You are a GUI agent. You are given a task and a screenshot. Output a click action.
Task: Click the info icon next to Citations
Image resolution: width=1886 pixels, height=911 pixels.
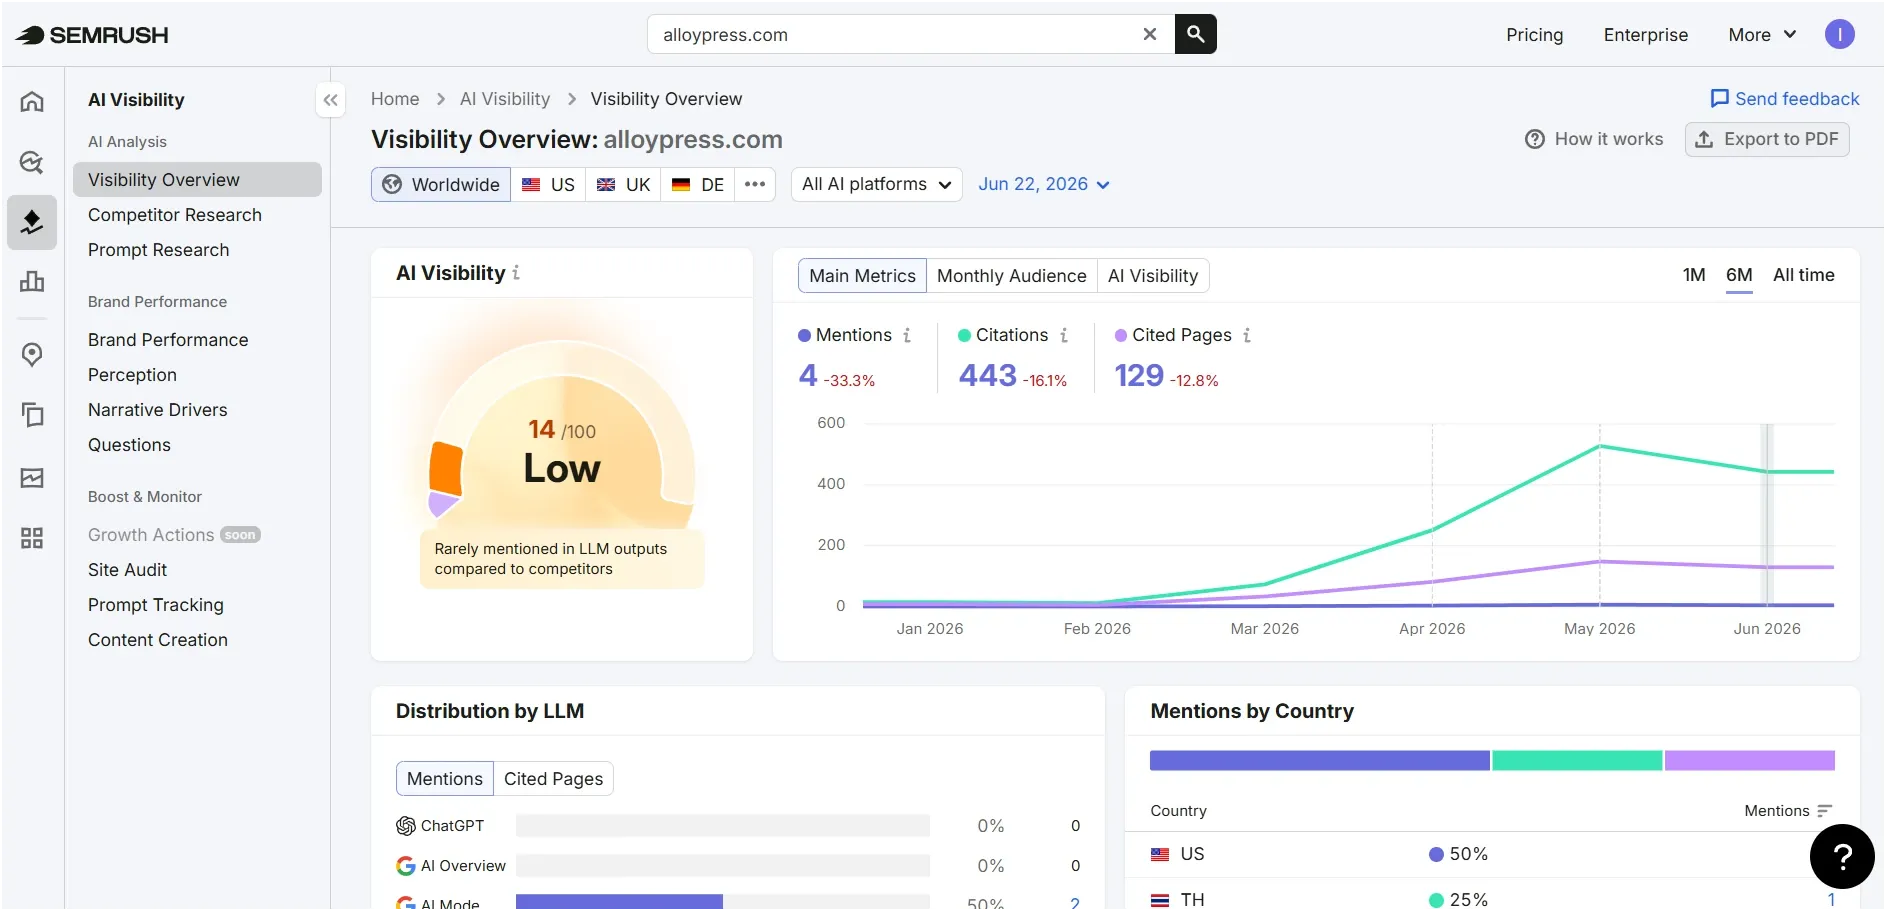point(1064,336)
